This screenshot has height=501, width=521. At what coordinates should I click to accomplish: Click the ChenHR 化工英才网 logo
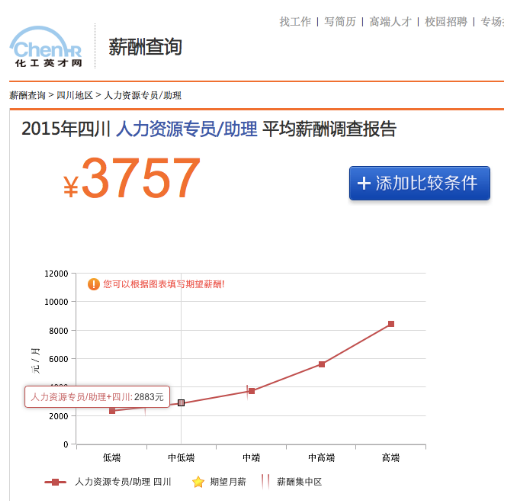click(x=46, y=47)
